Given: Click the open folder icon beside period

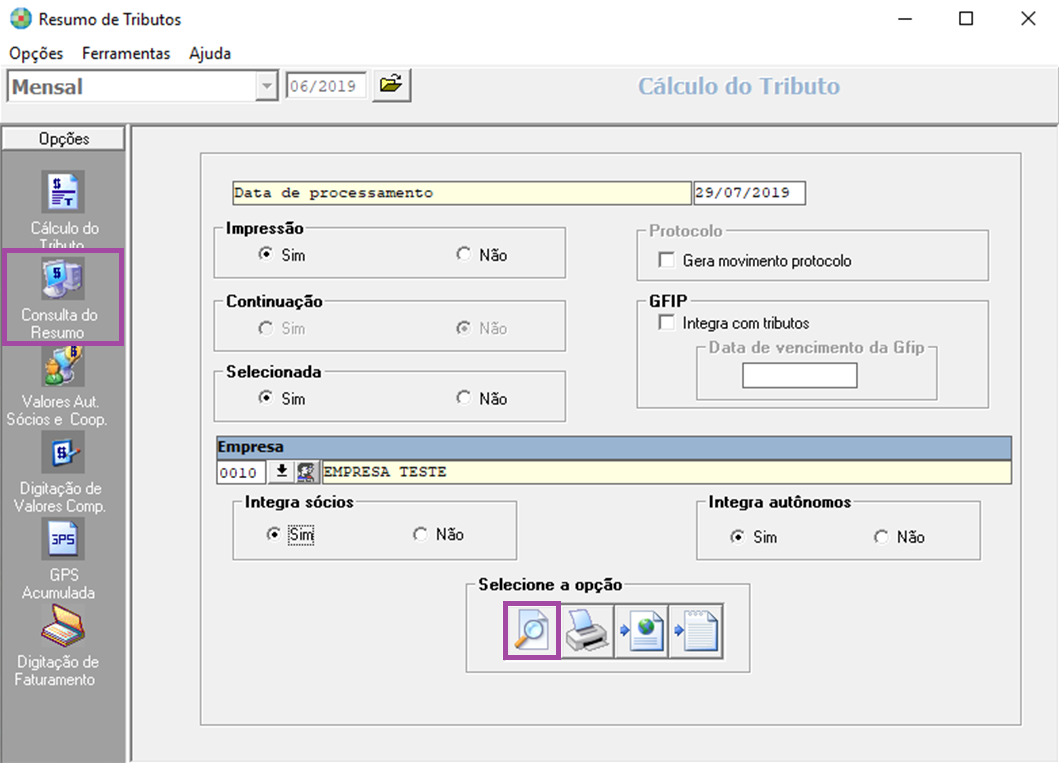Looking at the screenshot, I should point(391,85).
